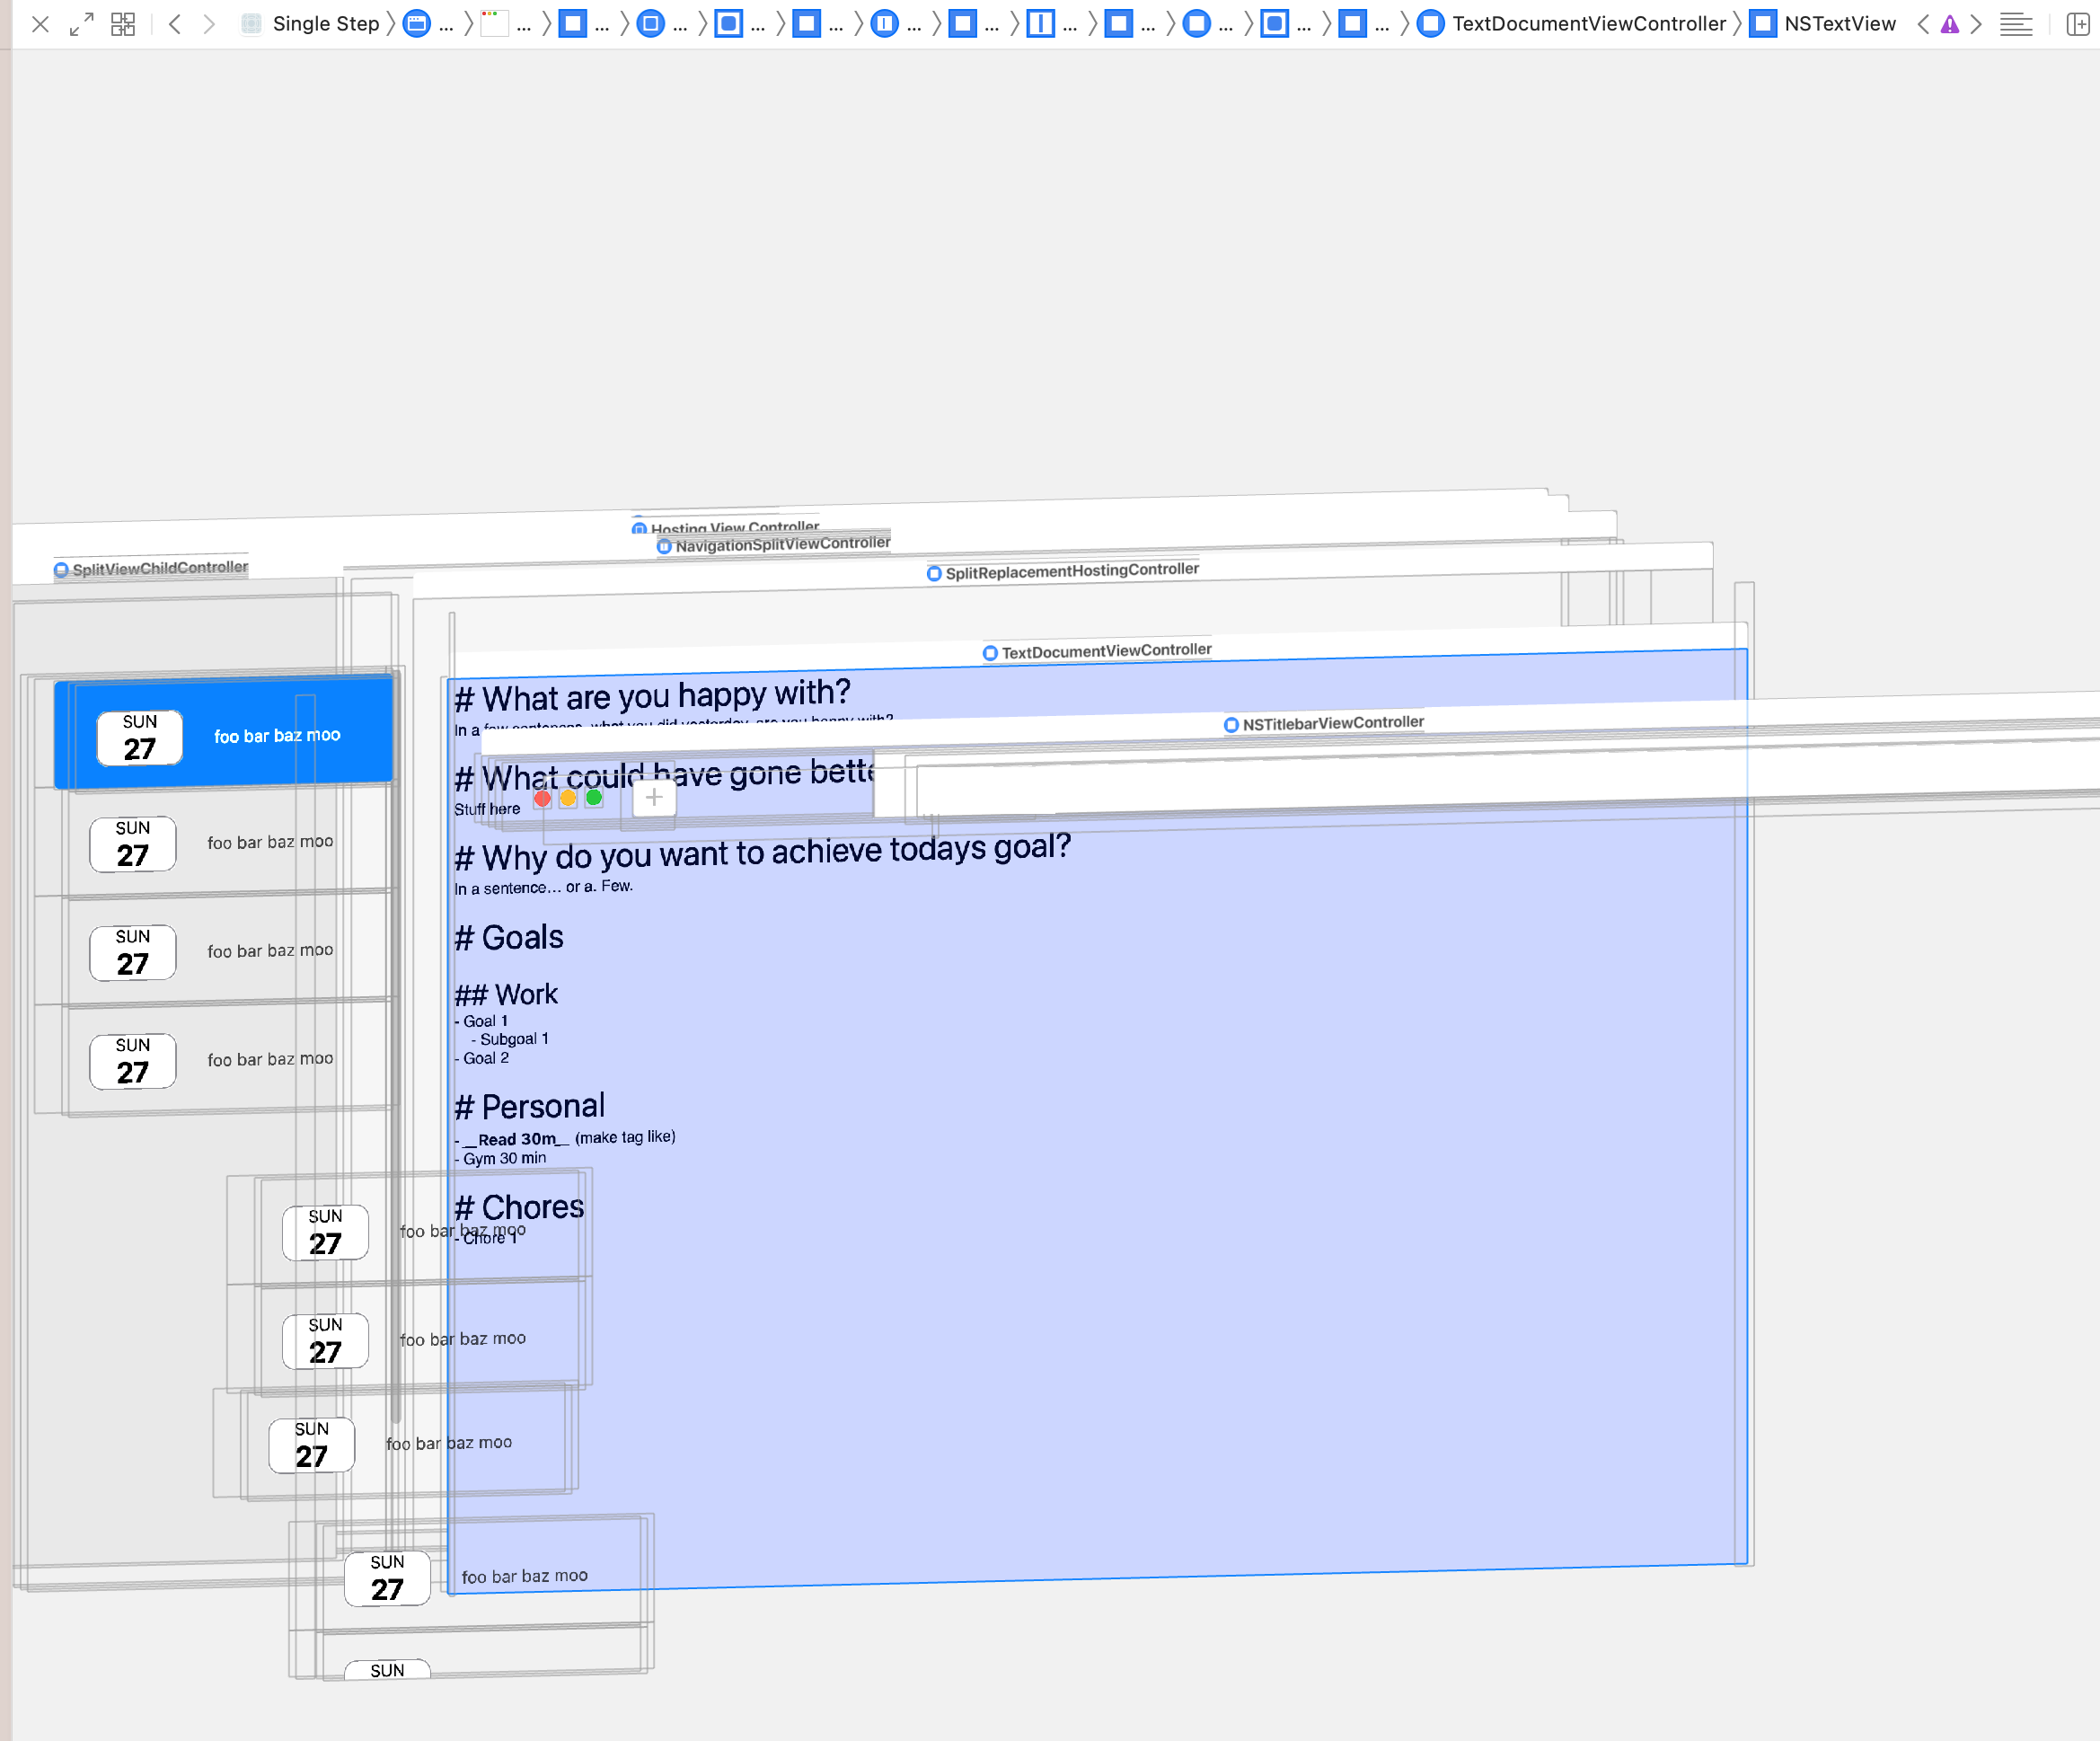Go back with the left chevron
The image size is (2100, 1741).
point(175,24)
